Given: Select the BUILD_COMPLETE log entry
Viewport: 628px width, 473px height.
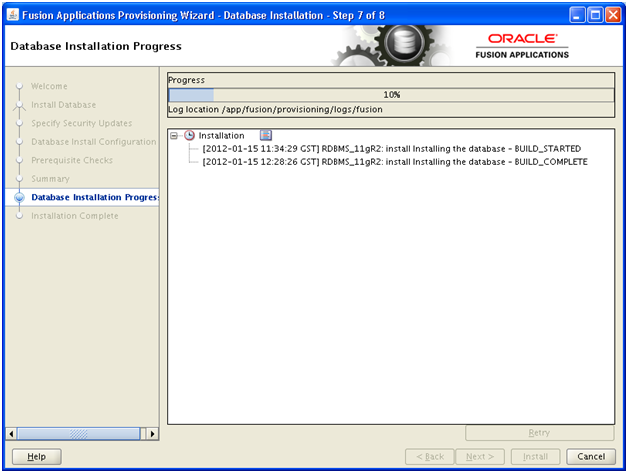Looking at the screenshot, I should click(395, 162).
